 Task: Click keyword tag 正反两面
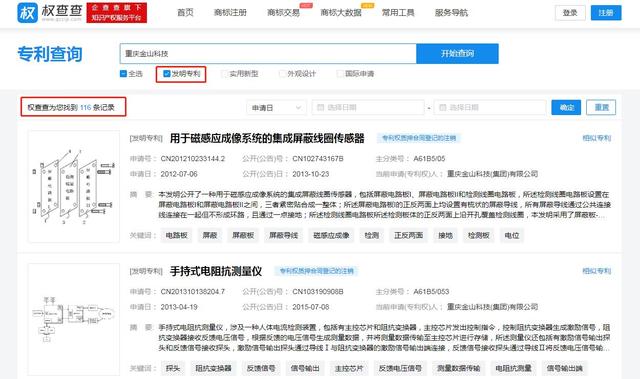408,235
